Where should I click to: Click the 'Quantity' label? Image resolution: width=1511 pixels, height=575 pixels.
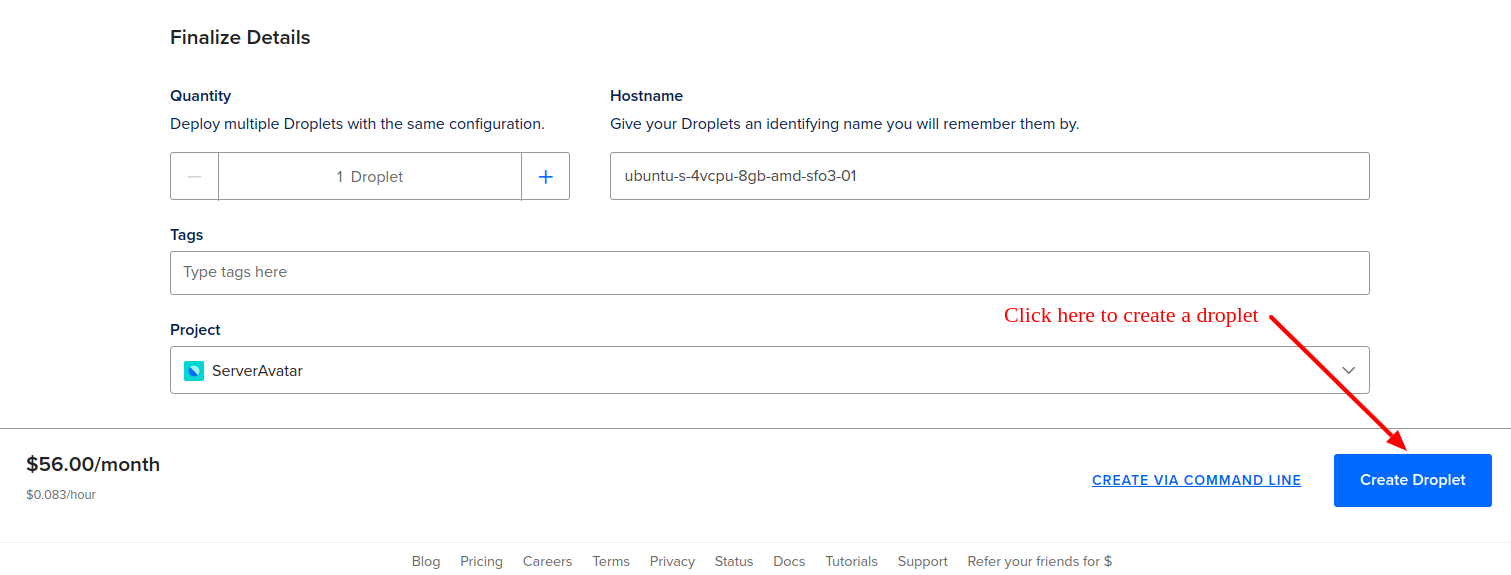(200, 96)
